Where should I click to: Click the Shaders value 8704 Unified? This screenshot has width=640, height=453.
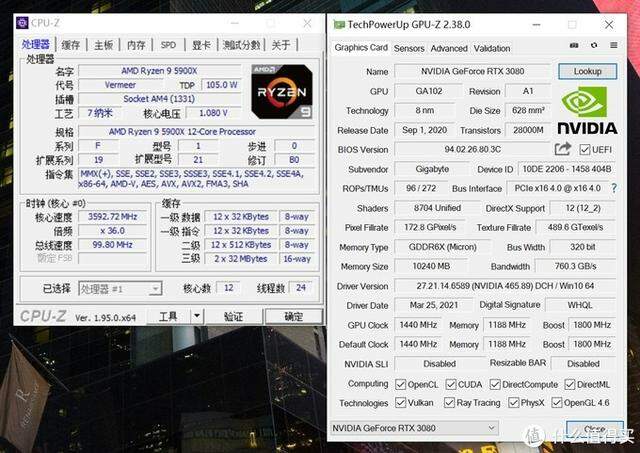point(437,208)
